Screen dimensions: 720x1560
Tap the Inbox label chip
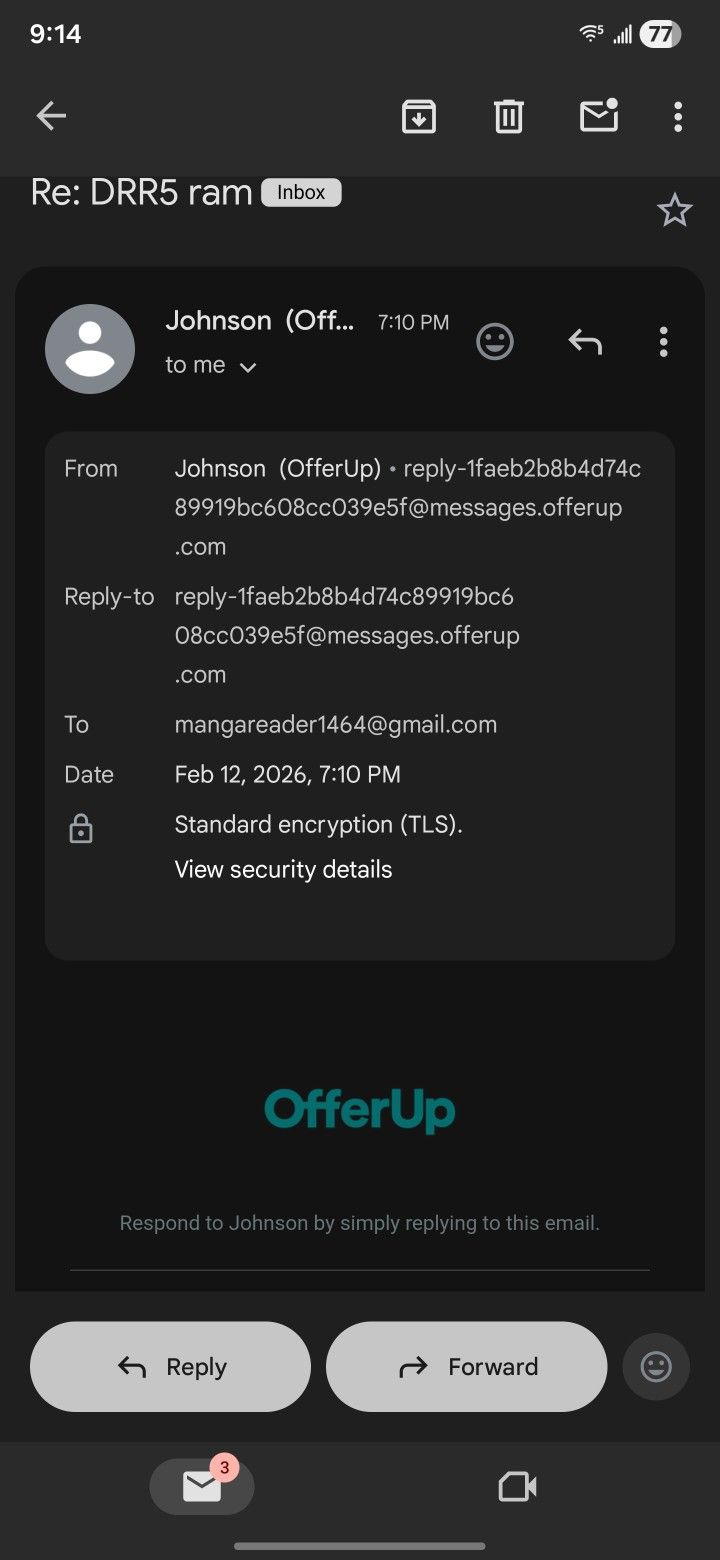301,192
